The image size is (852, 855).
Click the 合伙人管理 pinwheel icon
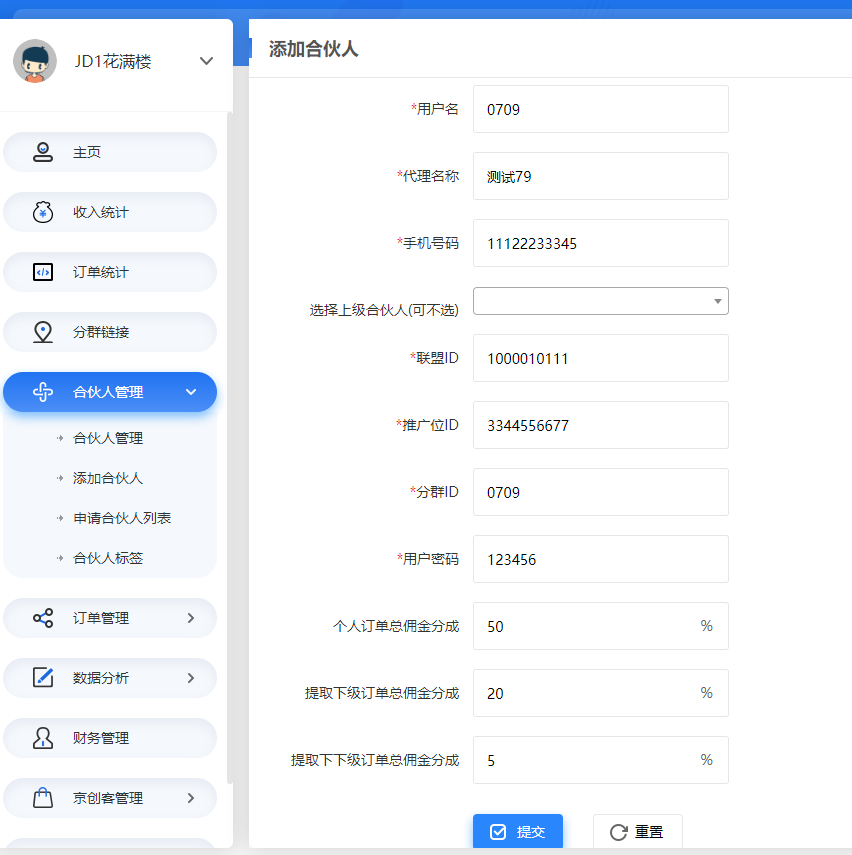click(x=43, y=392)
